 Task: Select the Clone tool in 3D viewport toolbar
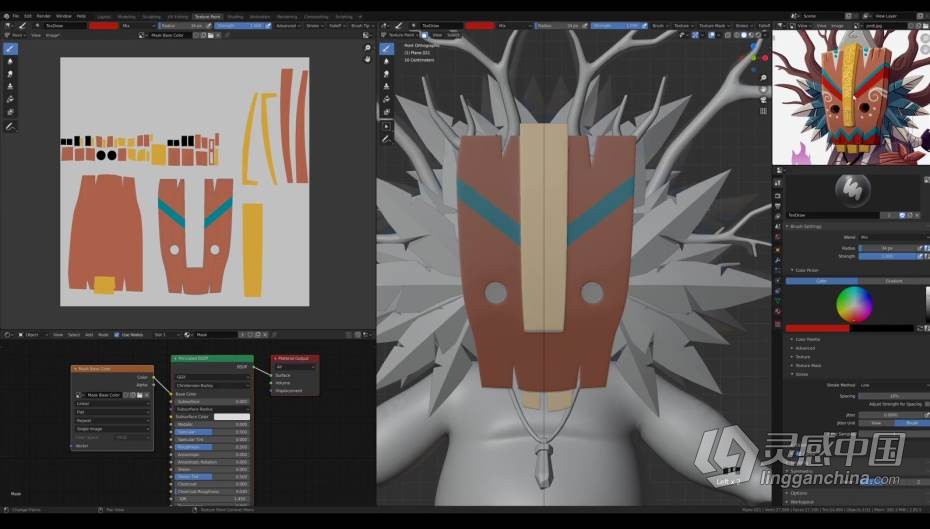[x=387, y=87]
